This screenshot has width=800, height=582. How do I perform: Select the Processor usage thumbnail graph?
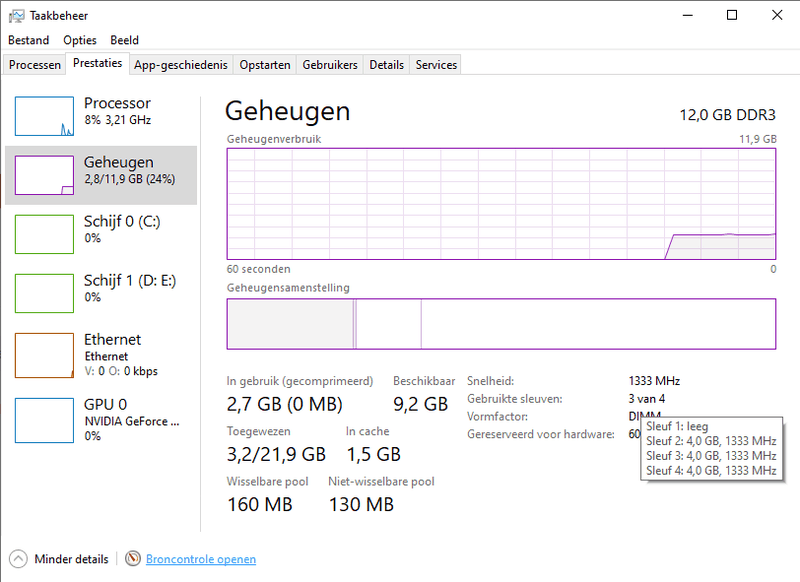pos(44,116)
